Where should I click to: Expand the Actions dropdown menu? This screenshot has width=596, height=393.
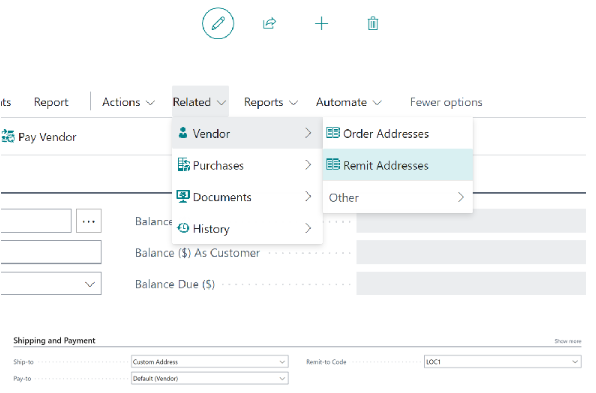pos(130,103)
